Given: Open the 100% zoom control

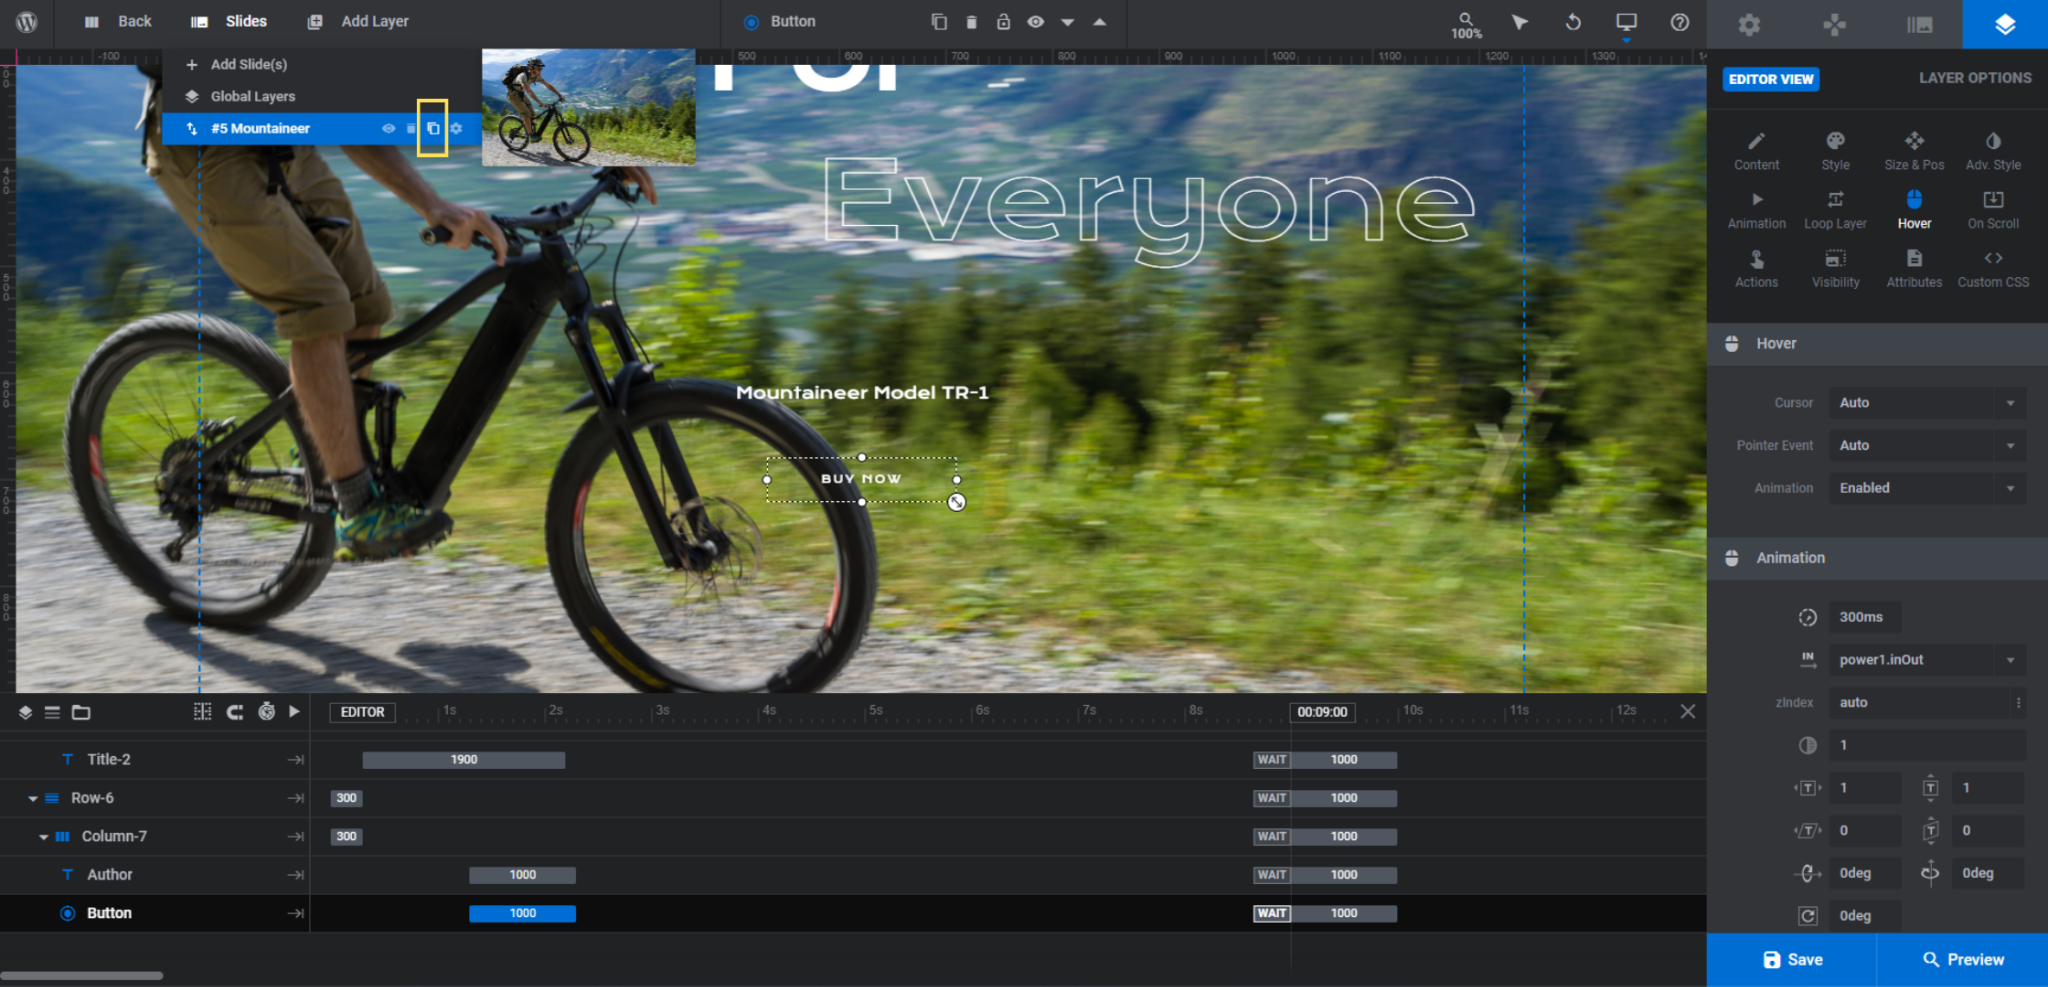Looking at the screenshot, I should 1466,25.
